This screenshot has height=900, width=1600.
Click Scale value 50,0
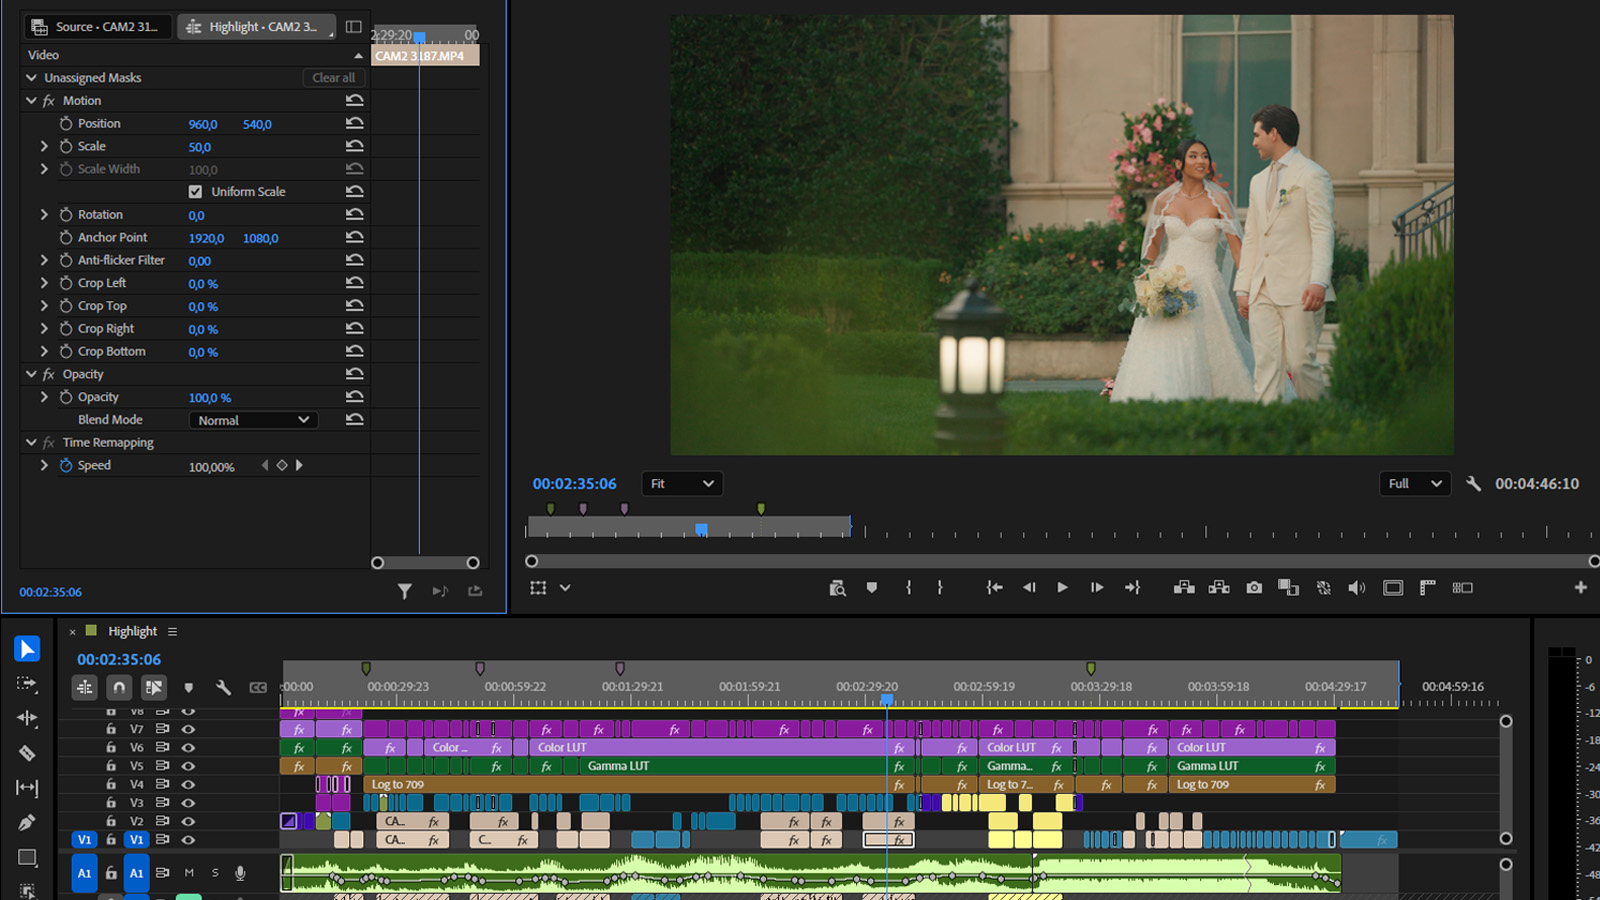200,147
